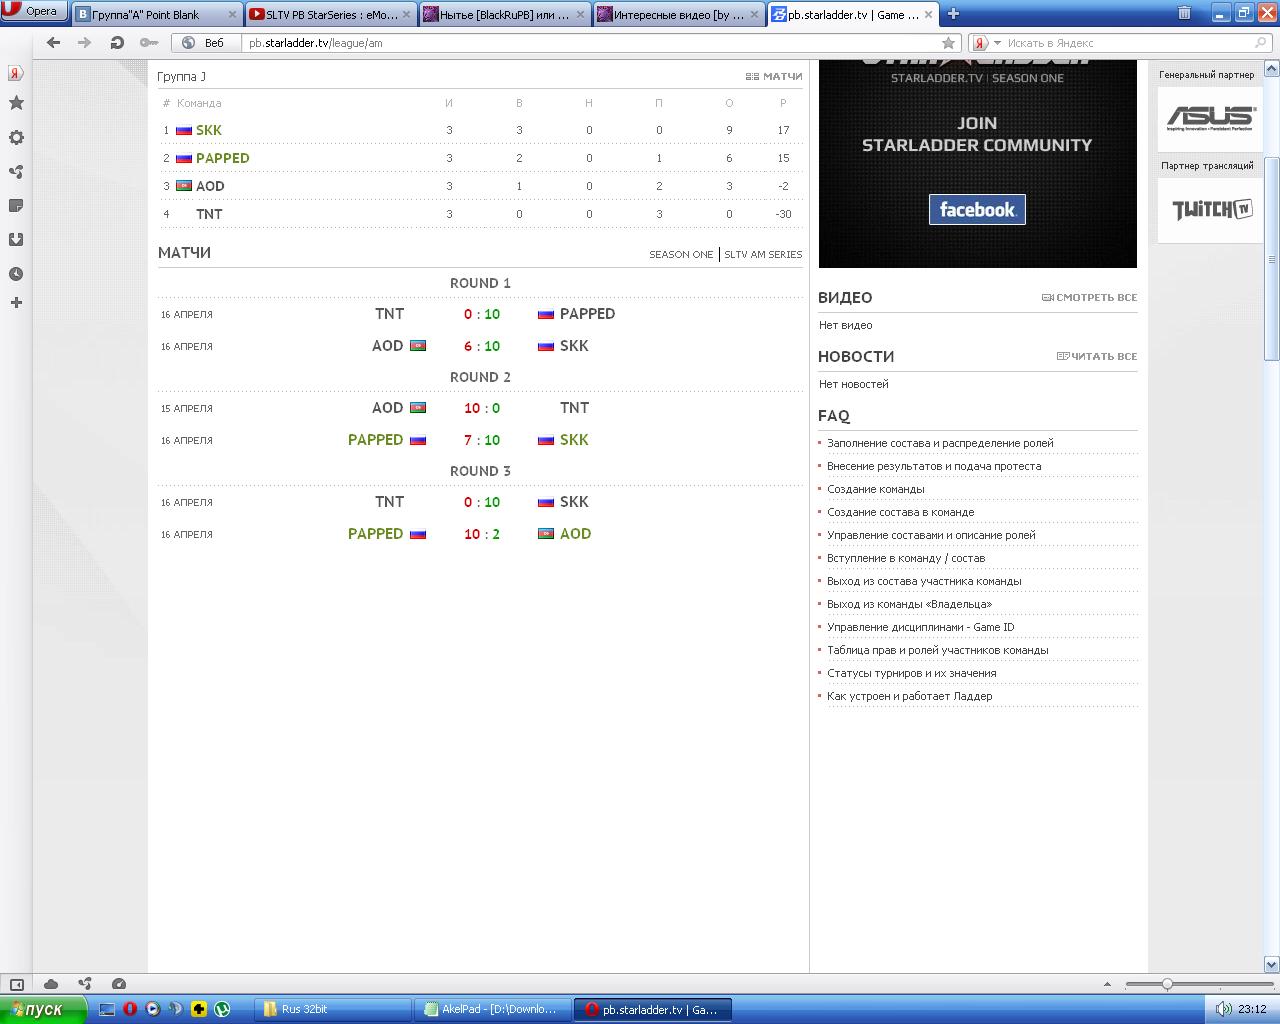
Task: Switch to the SLTV PB StarSeries tab
Action: pyautogui.click(x=329, y=15)
